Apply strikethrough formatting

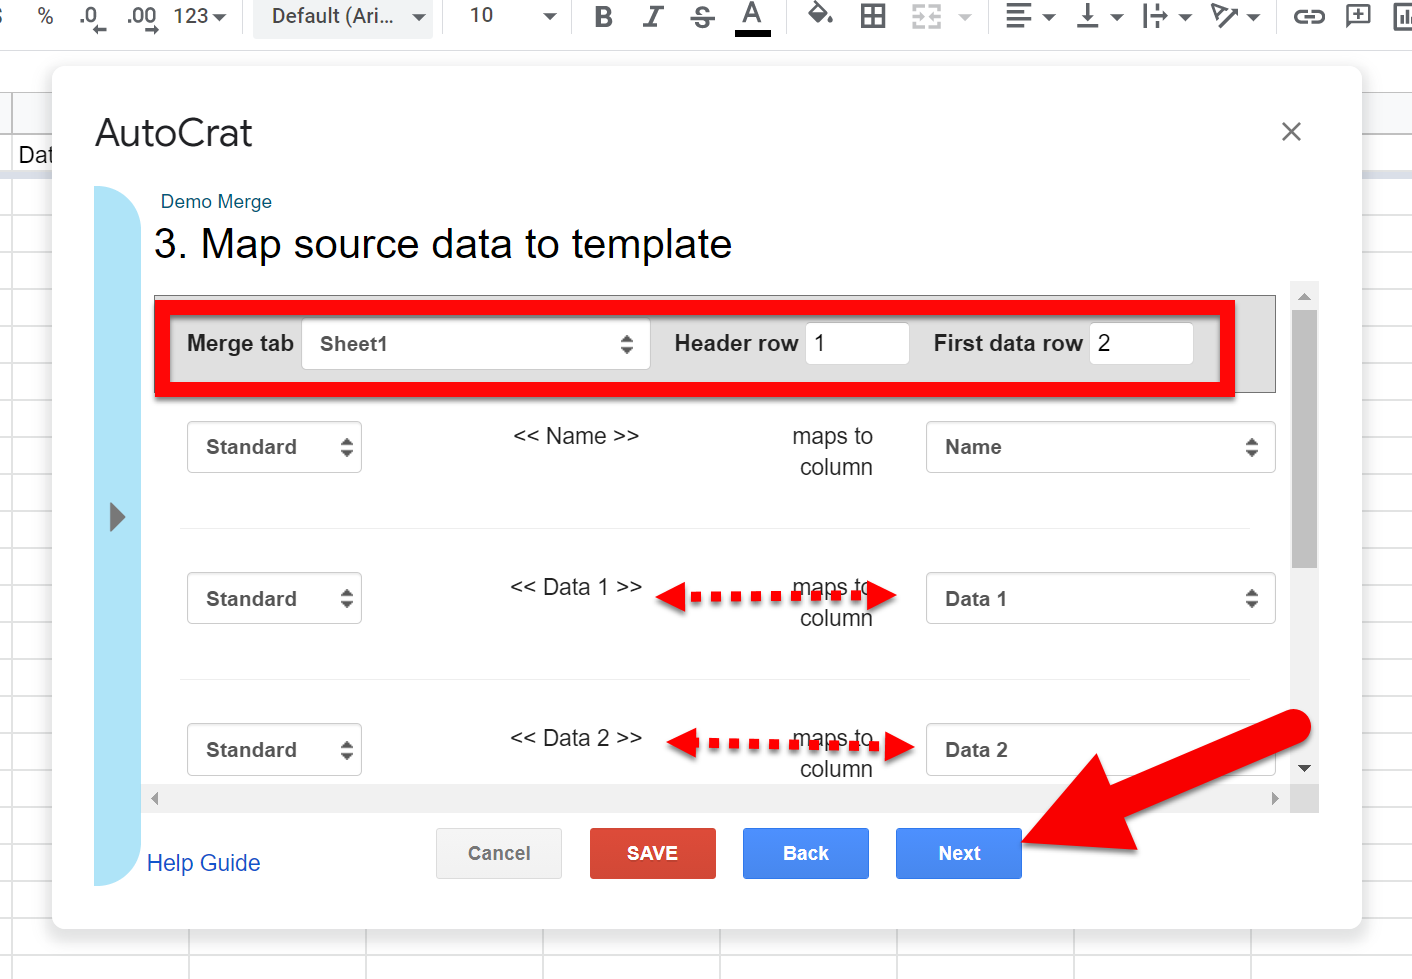[703, 17]
